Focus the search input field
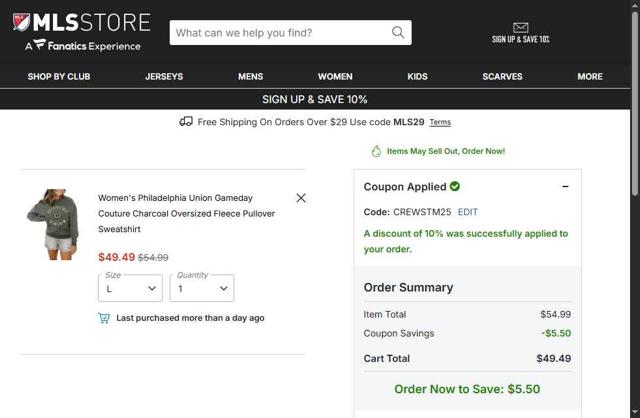Image resolution: width=640 pixels, height=418 pixels. coord(280,33)
